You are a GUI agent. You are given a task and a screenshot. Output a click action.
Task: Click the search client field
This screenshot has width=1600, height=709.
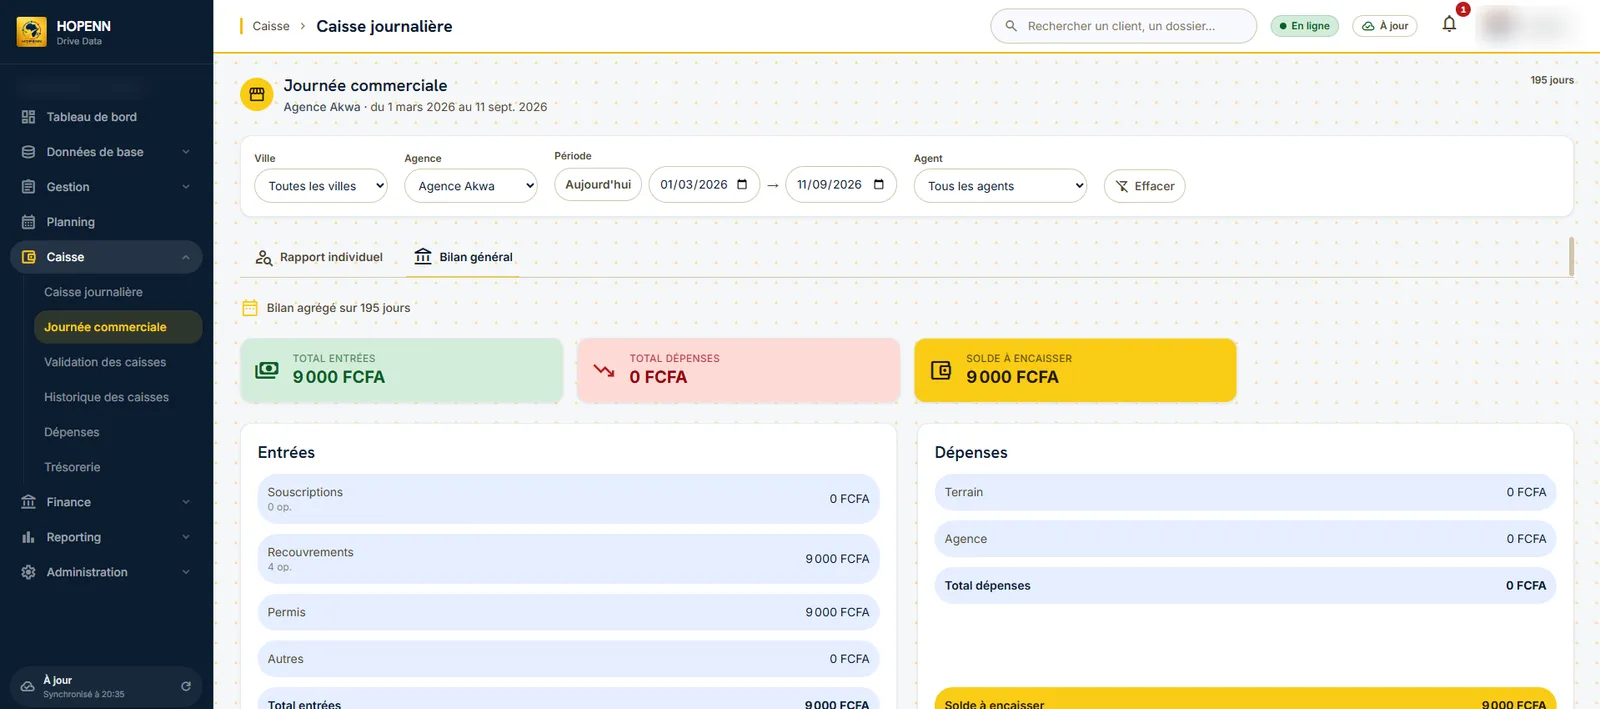click(x=1123, y=26)
